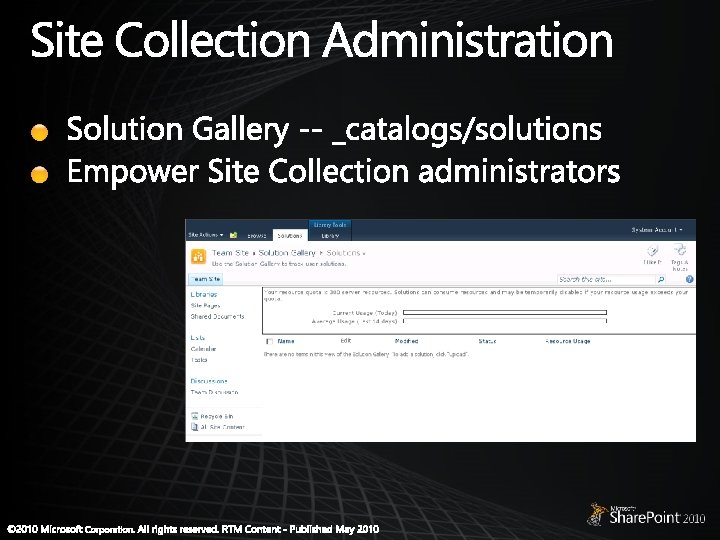Click the Average Usage progress bar
This screenshot has height=540, width=720.
click(x=505, y=321)
